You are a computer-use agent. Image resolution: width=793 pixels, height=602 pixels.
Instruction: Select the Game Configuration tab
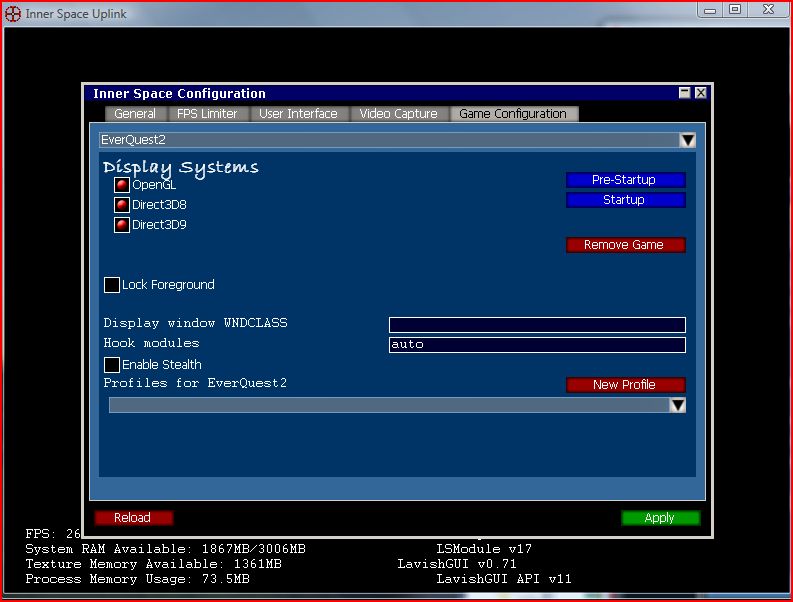513,114
